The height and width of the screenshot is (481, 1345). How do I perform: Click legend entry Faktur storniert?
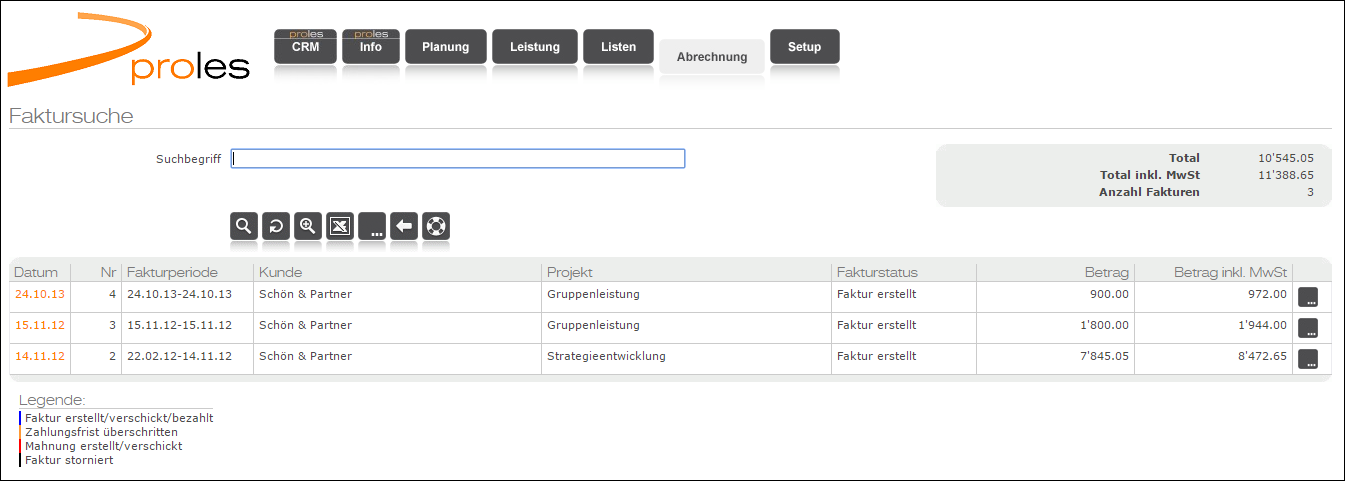pyautogui.click(x=69, y=460)
